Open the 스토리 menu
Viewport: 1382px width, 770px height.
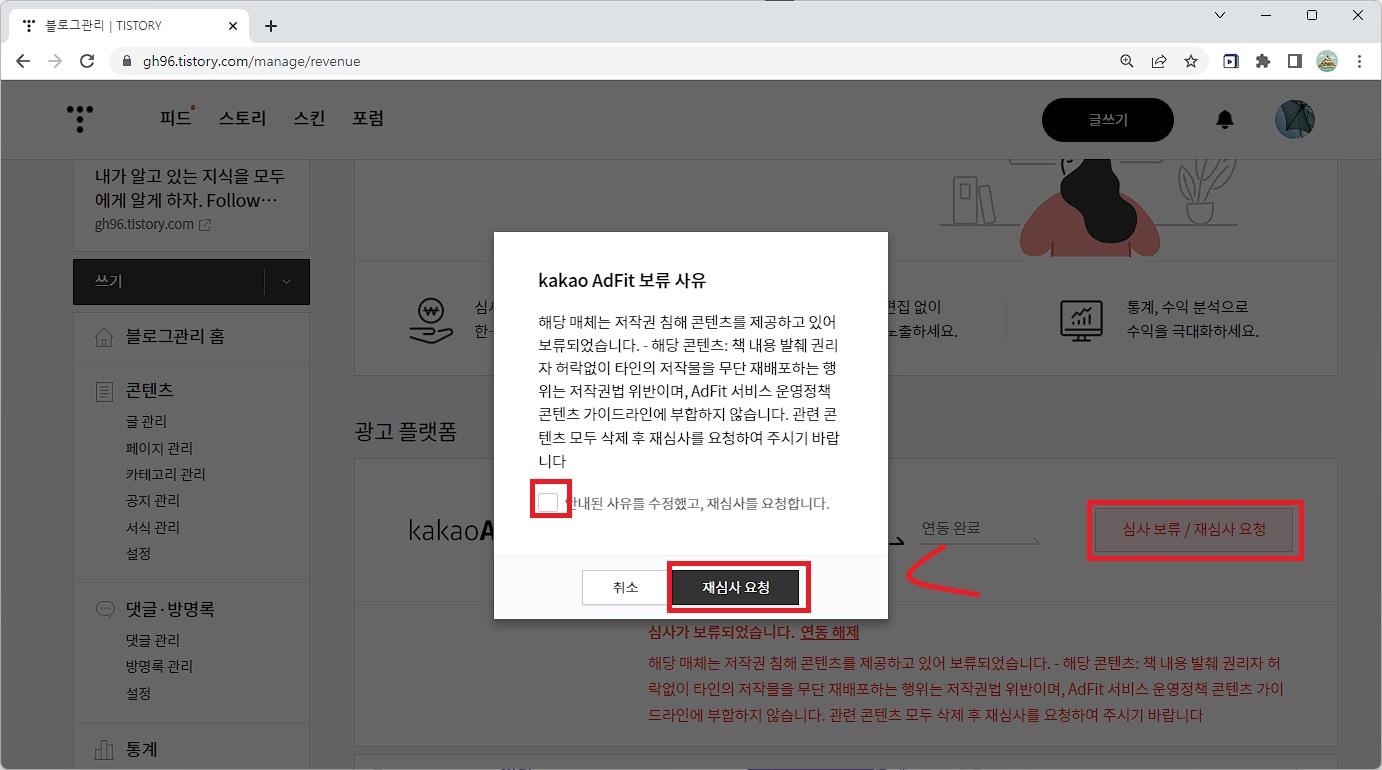click(x=243, y=119)
